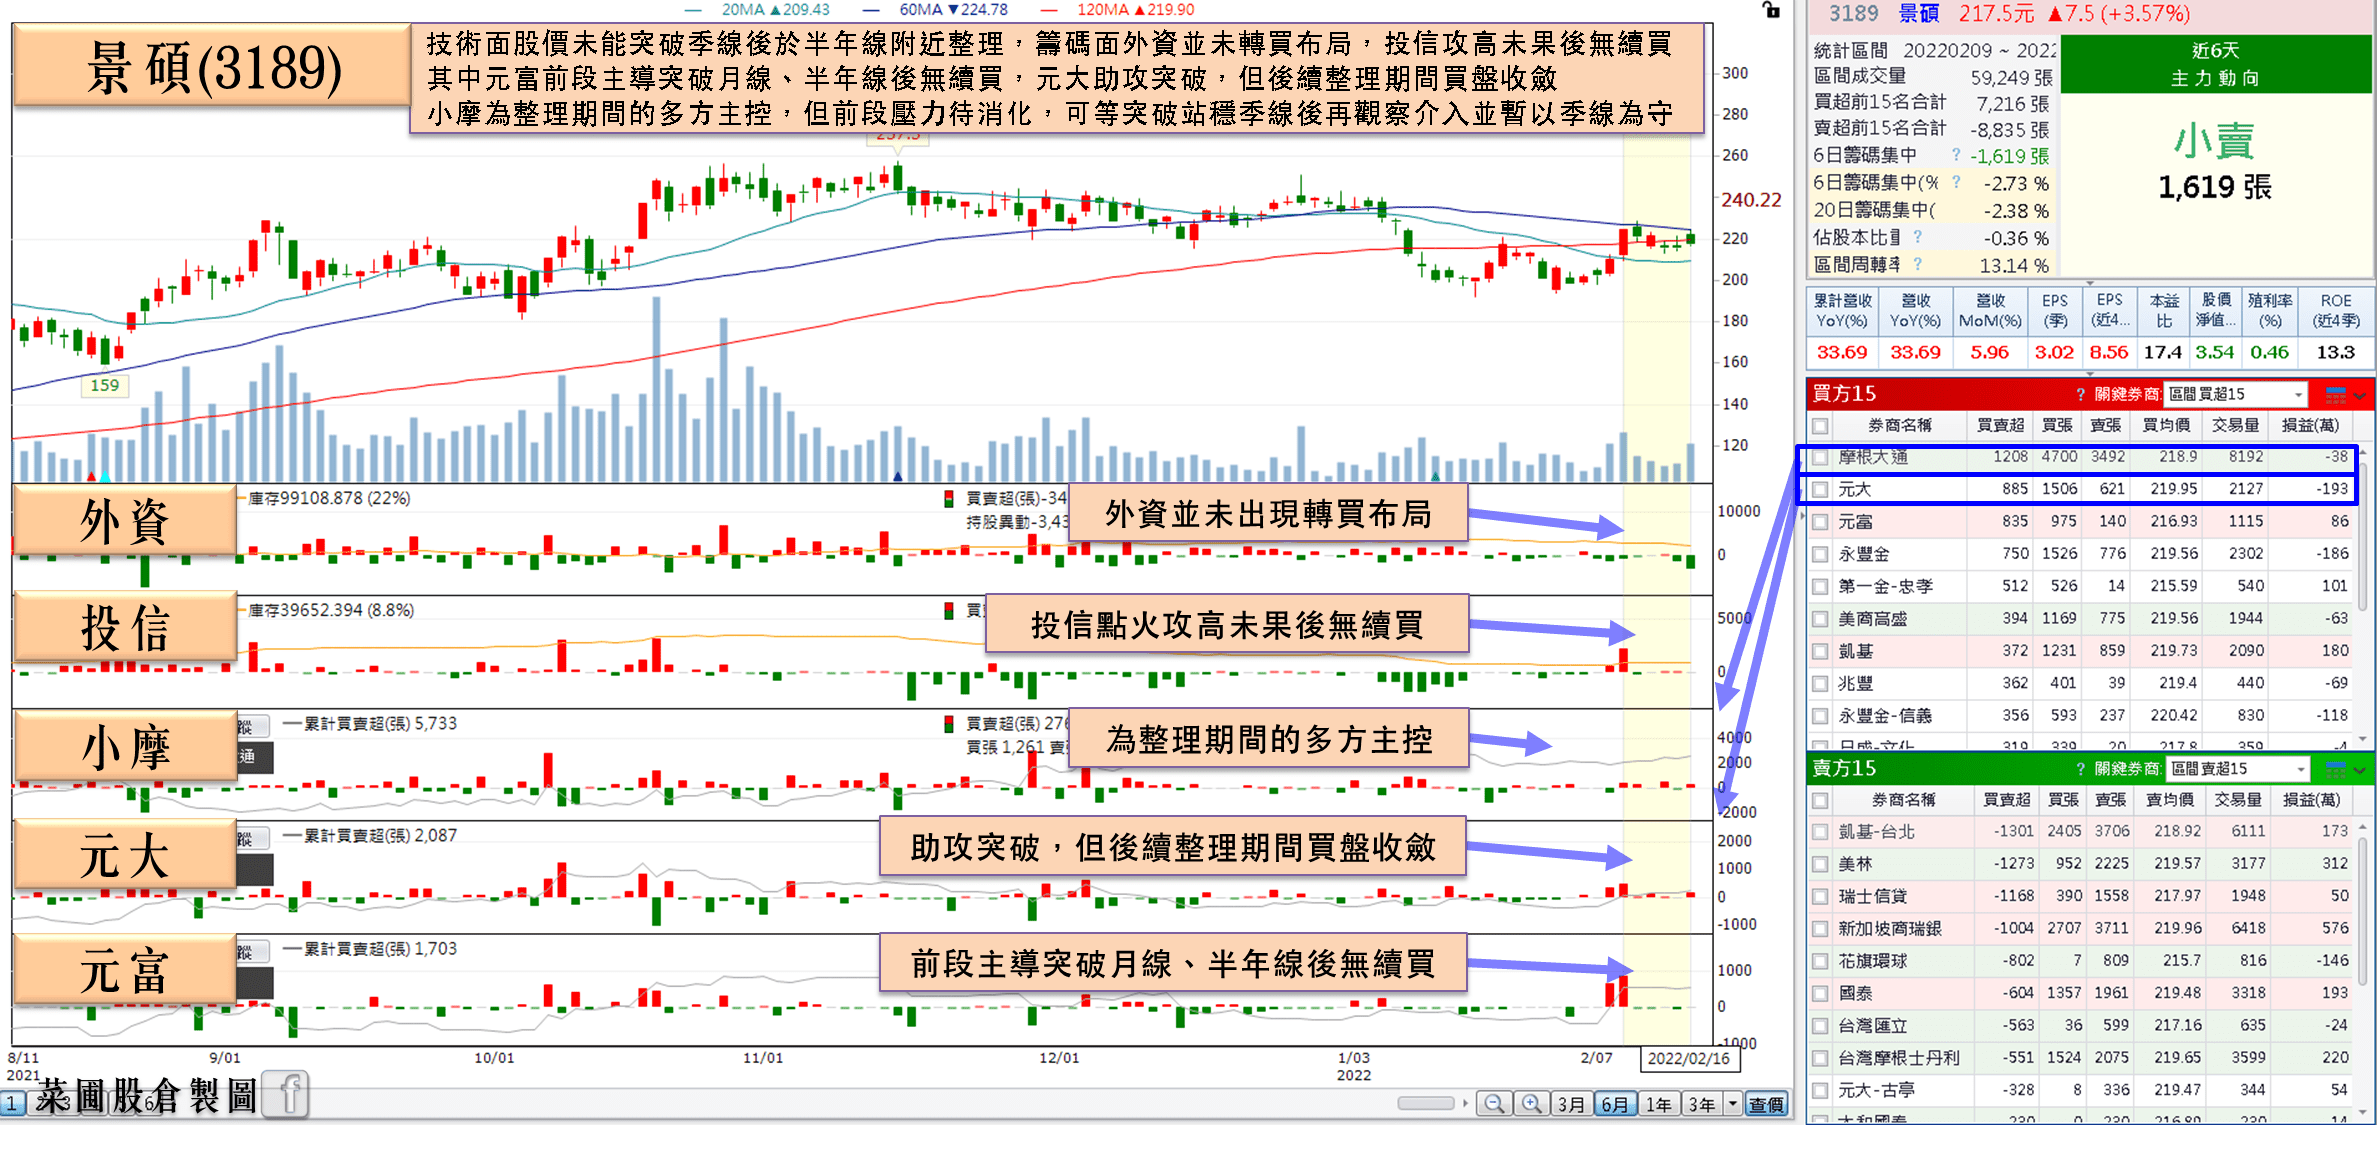Click help icon next to 區間周轉率
The image size is (2377, 1149).
1917,264
